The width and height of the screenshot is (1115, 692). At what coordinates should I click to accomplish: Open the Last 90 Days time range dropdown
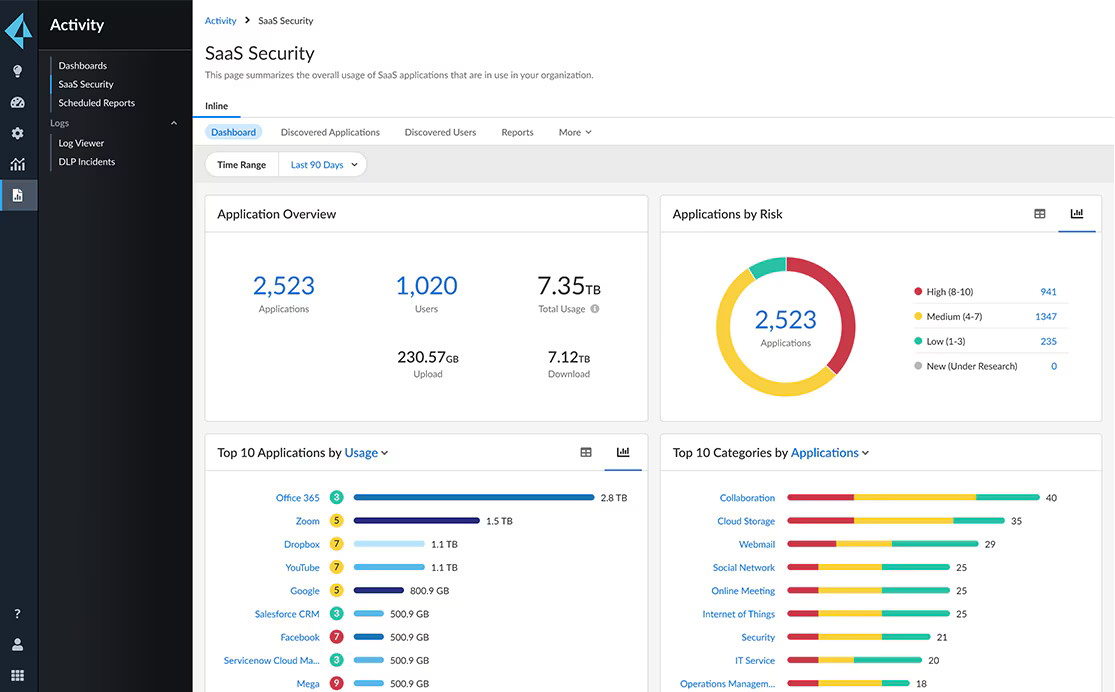tap(323, 165)
